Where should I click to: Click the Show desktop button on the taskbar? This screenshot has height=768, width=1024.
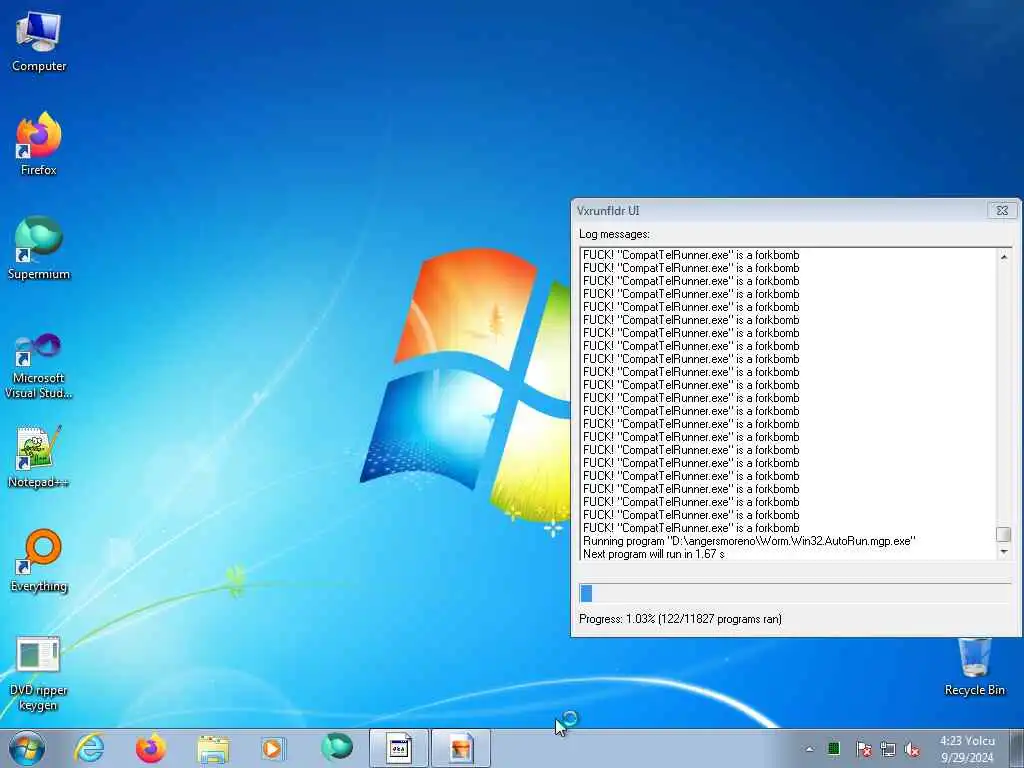coord(1017,748)
